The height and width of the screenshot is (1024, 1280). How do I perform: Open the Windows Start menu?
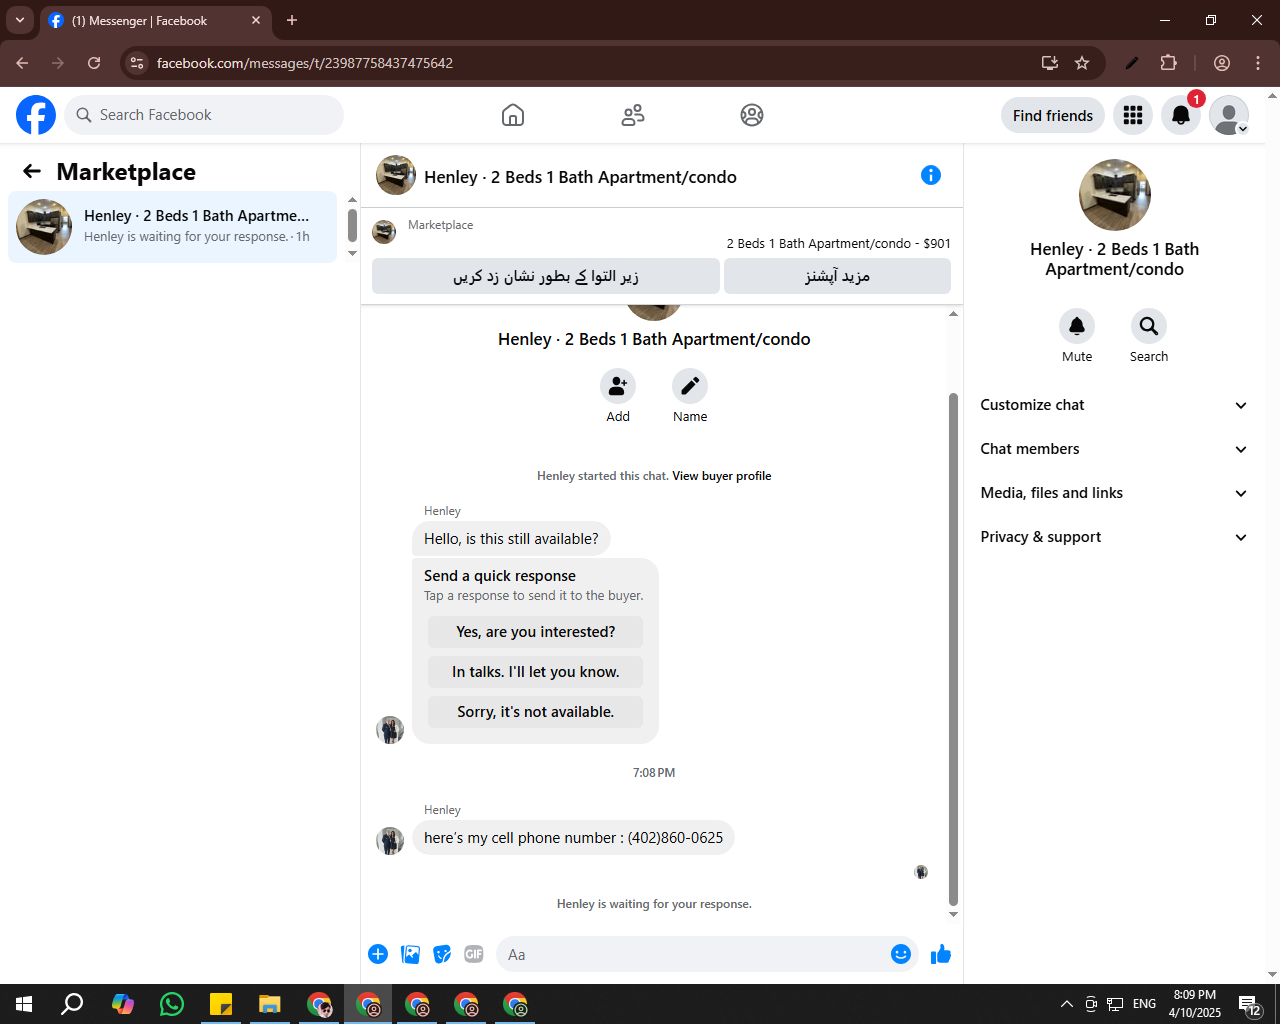(x=24, y=1004)
